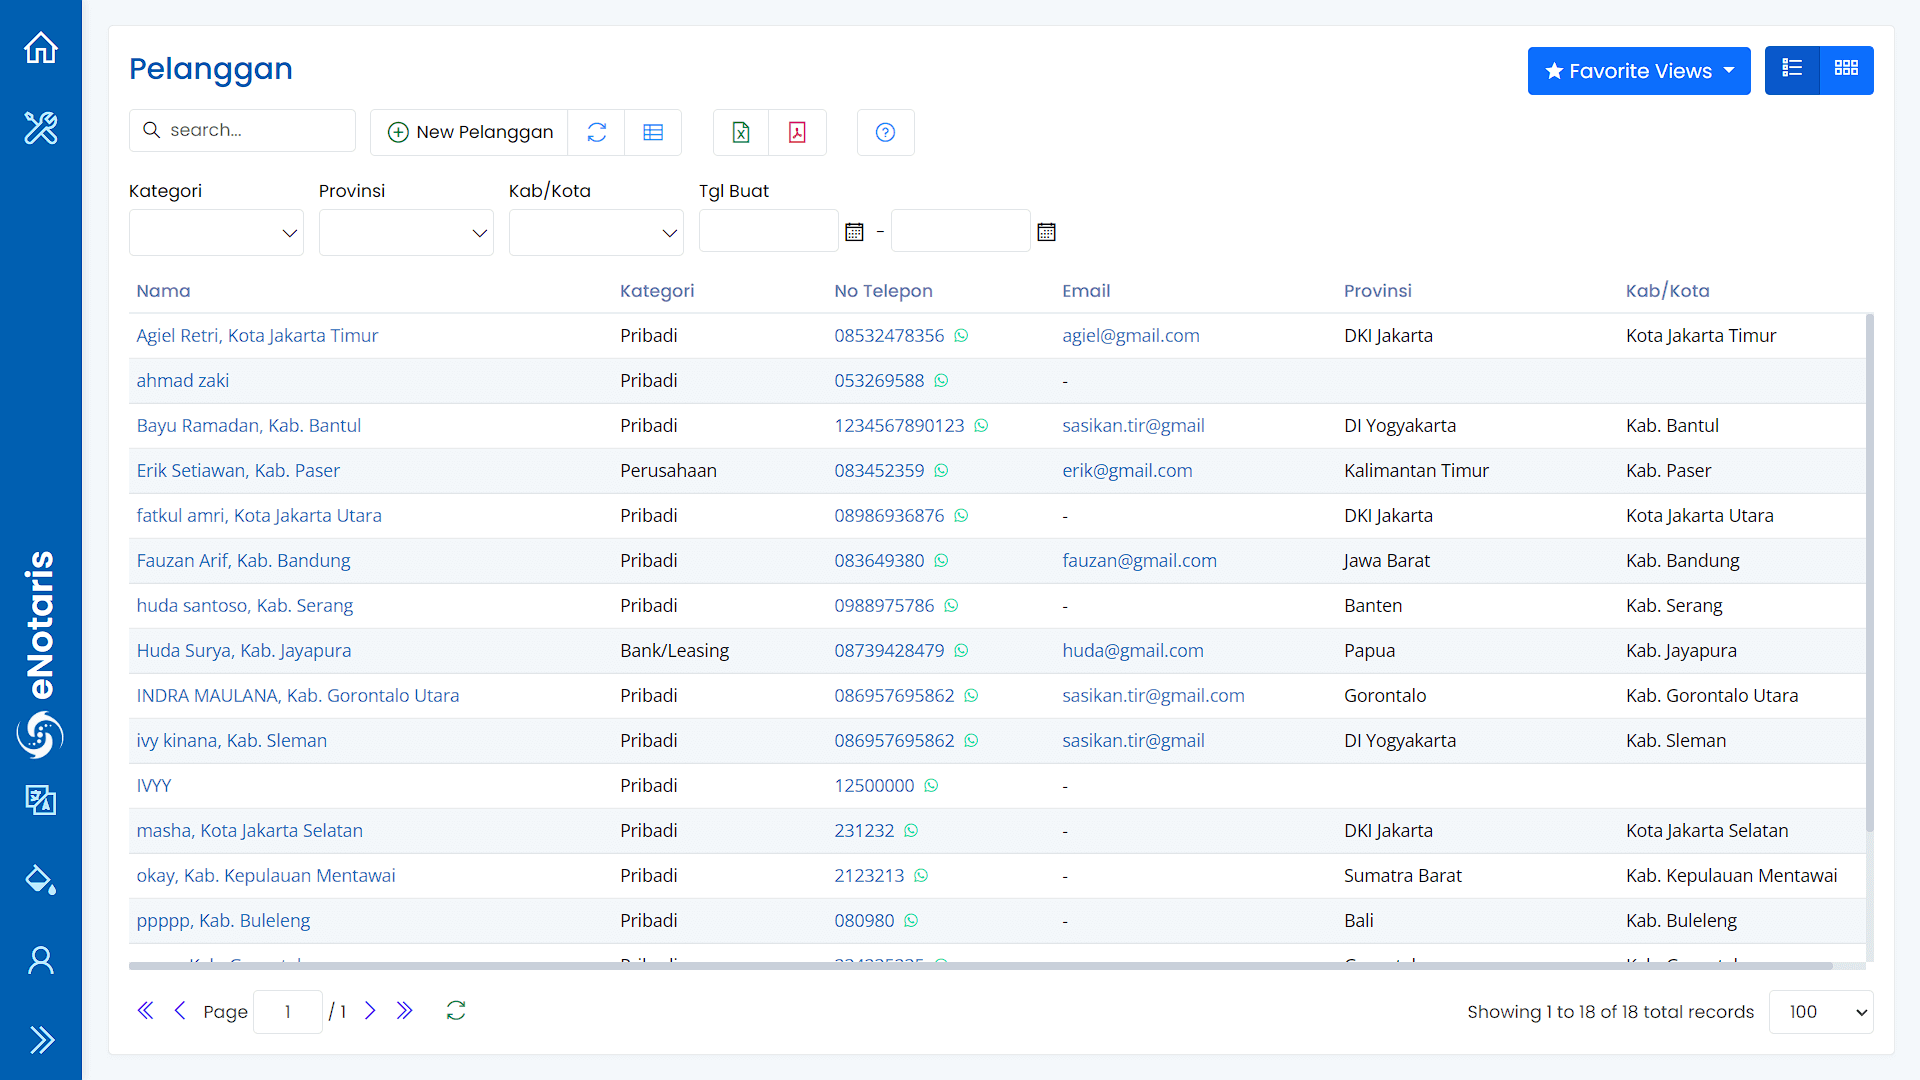
Task: Expand the Kategori filter dropdown
Action: (x=216, y=232)
